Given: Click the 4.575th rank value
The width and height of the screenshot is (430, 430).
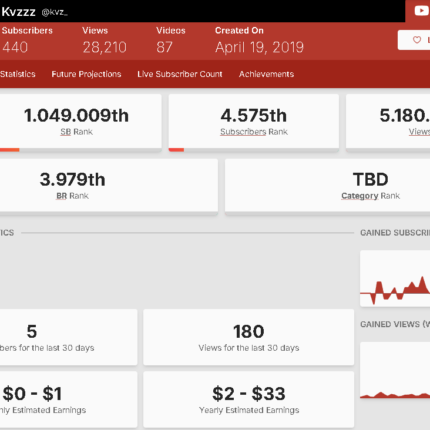Looking at the screenshot, I should click(x=254, y=115).
